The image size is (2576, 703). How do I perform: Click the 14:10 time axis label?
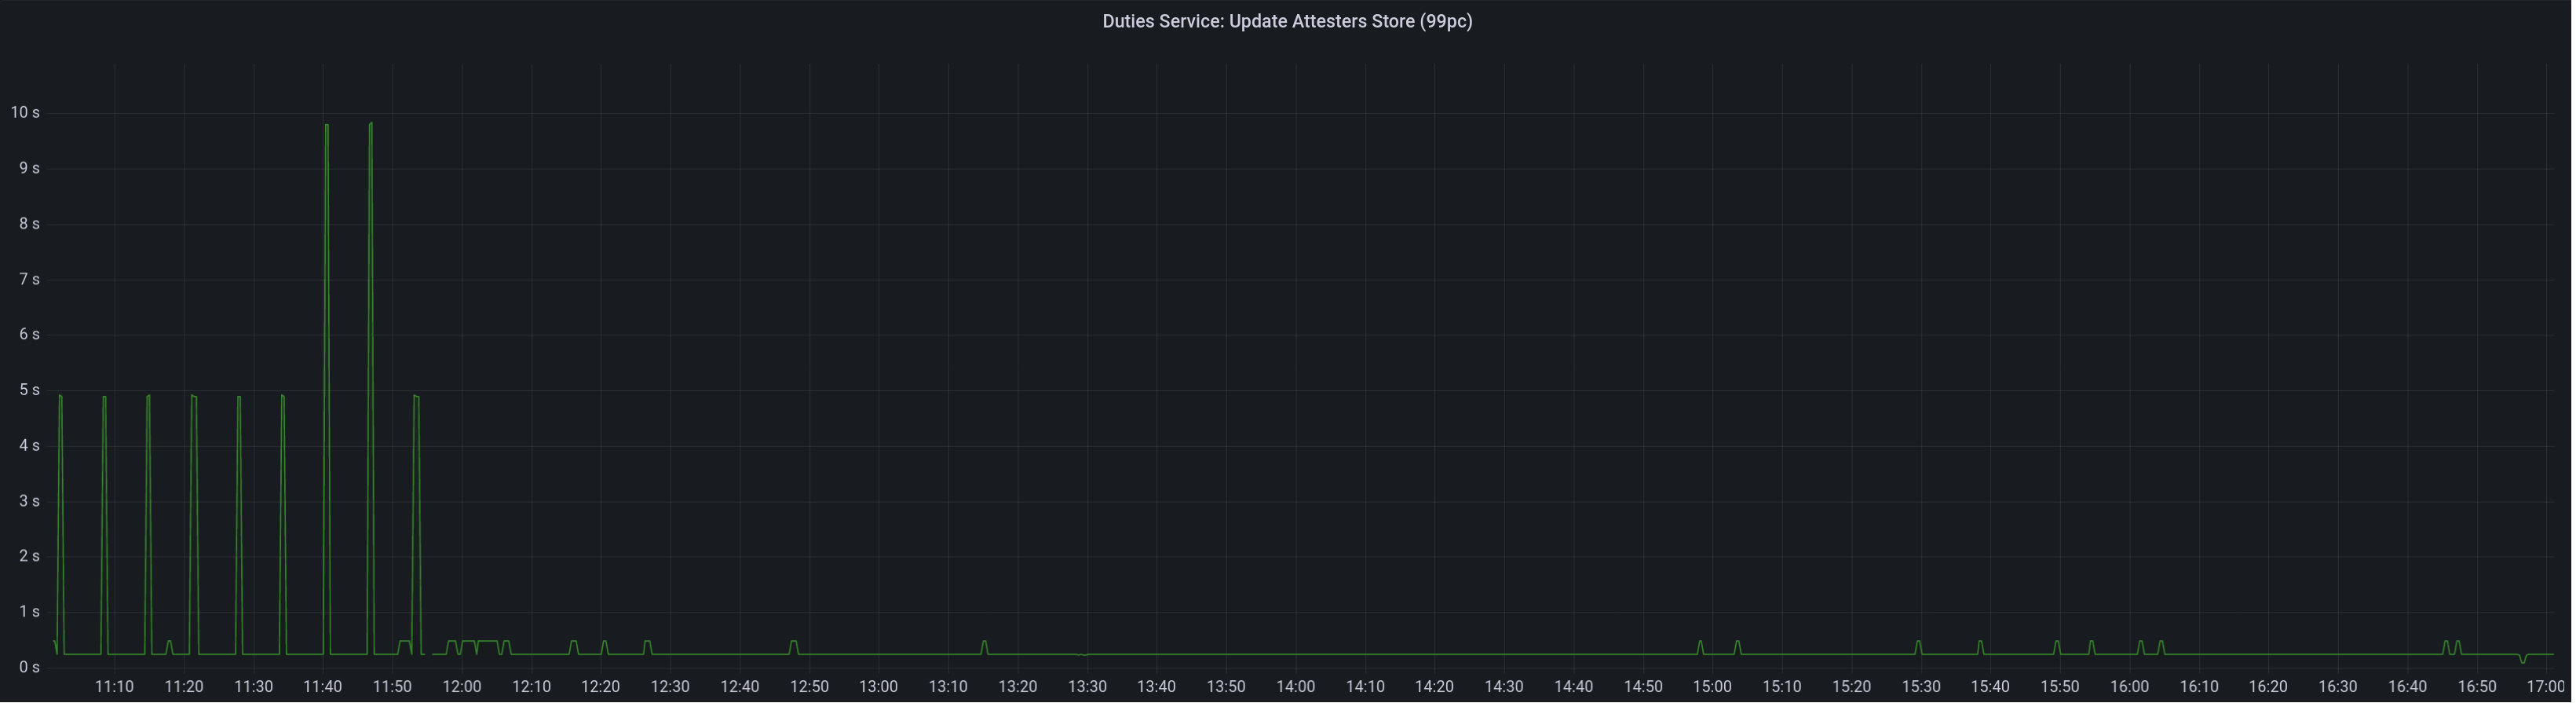click(1365, 687)
